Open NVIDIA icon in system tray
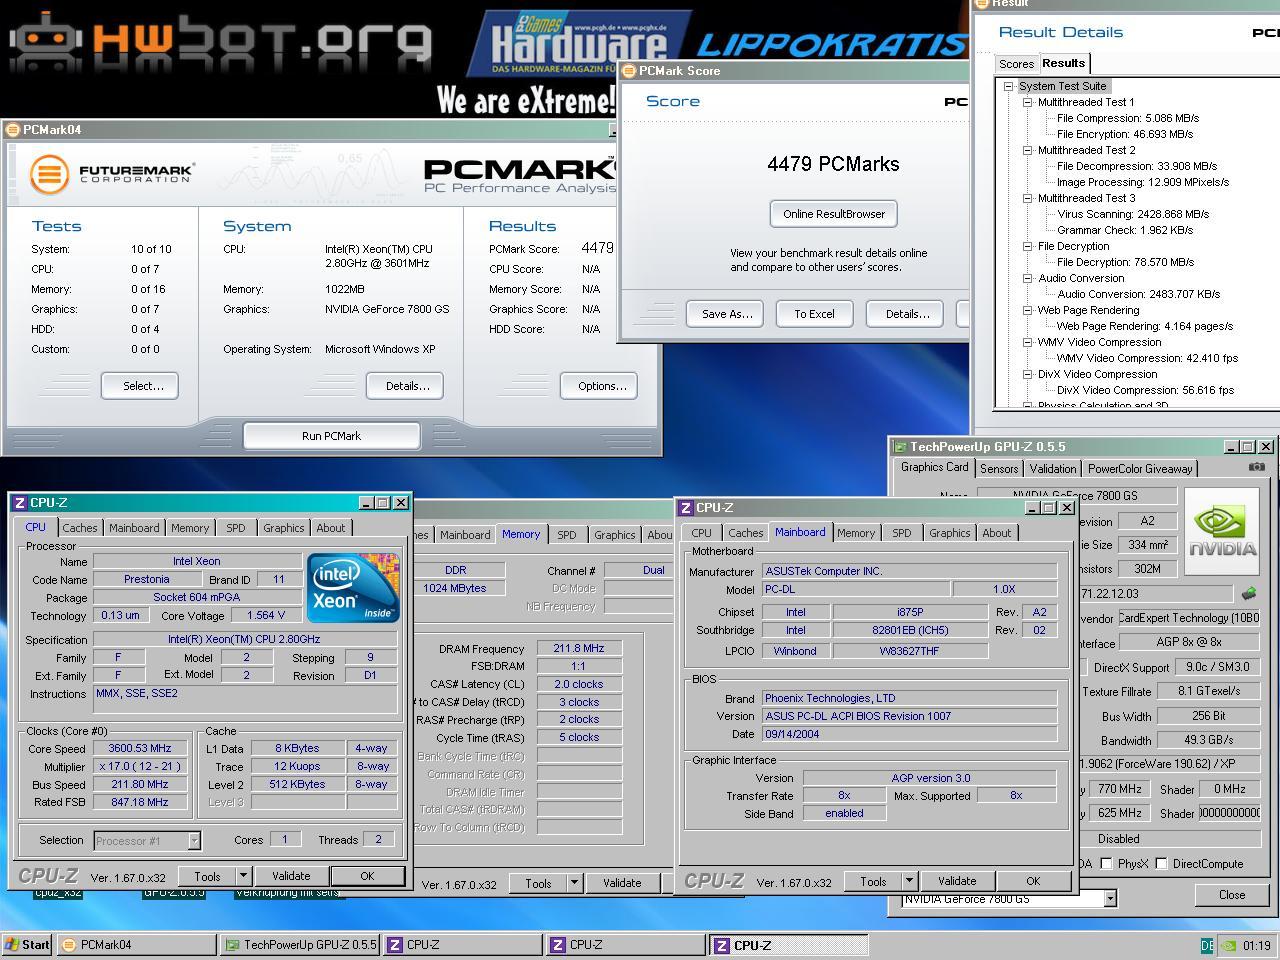This screenshot has width=1280, height=960. point(1229,945)
